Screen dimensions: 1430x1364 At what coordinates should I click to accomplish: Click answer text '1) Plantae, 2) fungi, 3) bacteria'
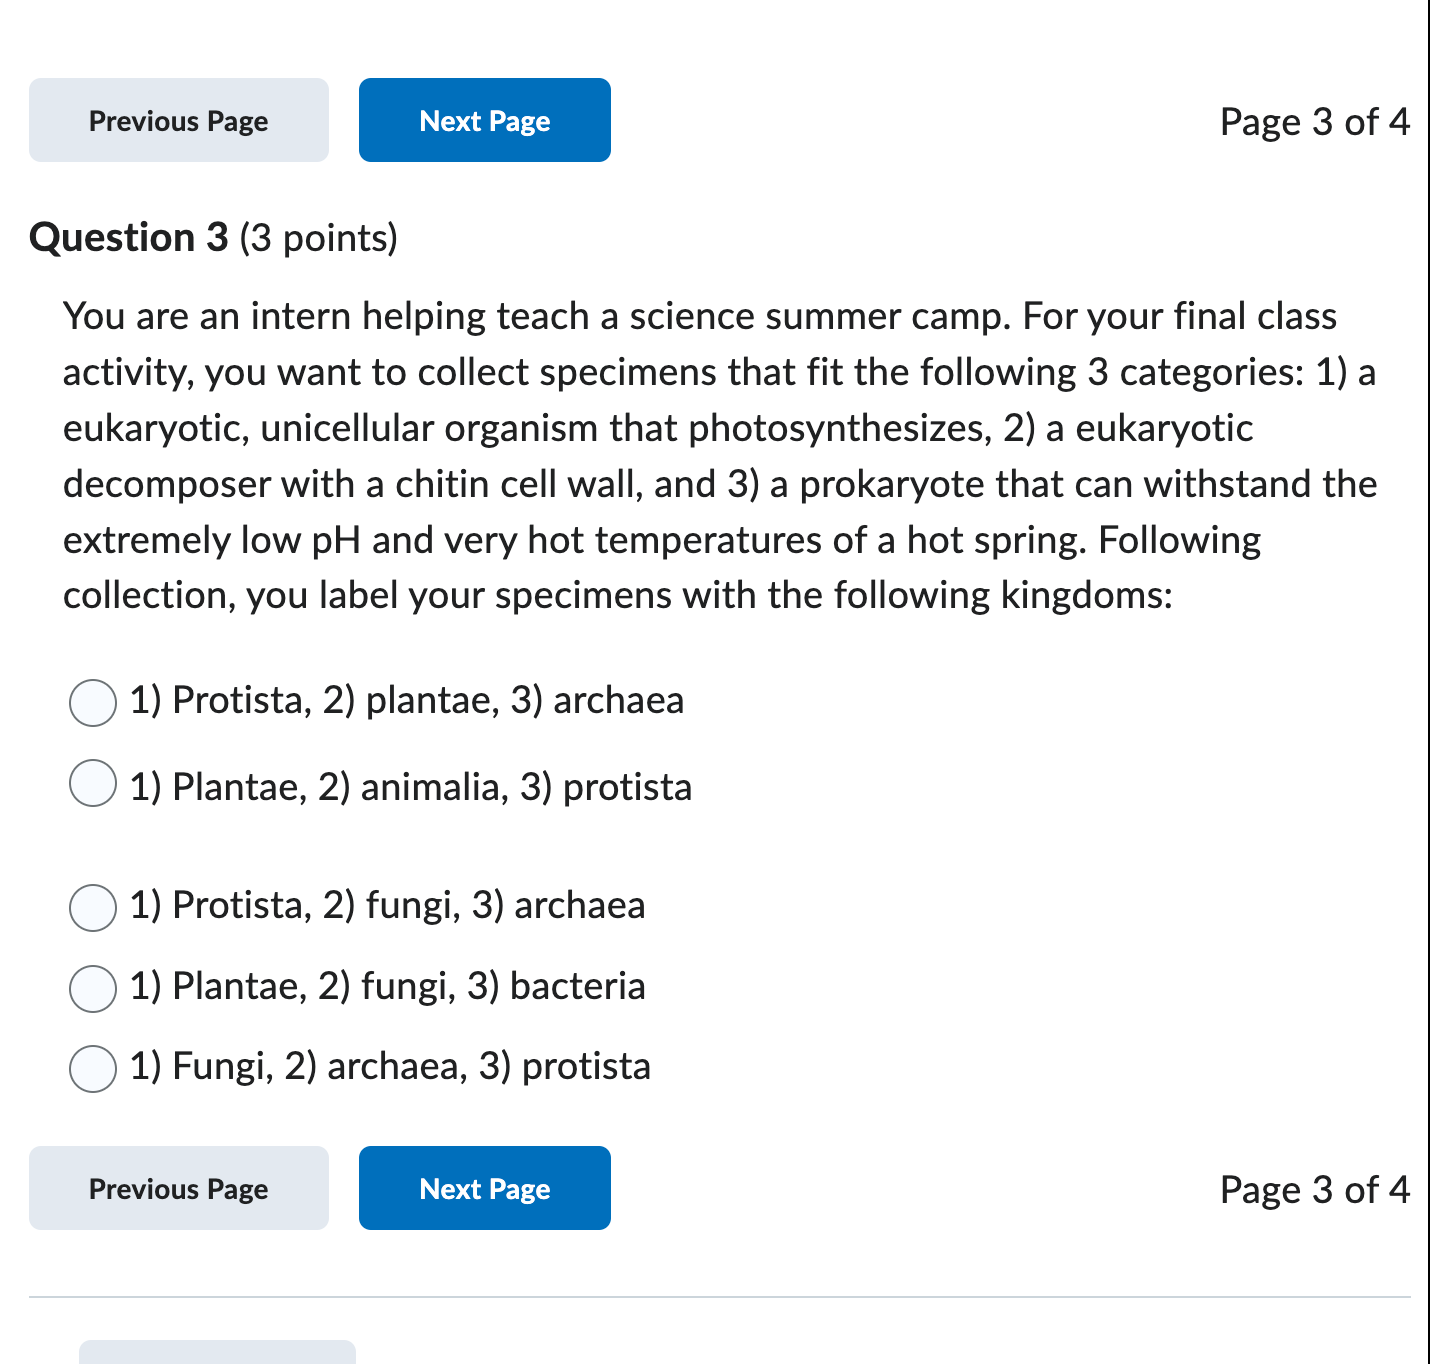click(388, 986)
